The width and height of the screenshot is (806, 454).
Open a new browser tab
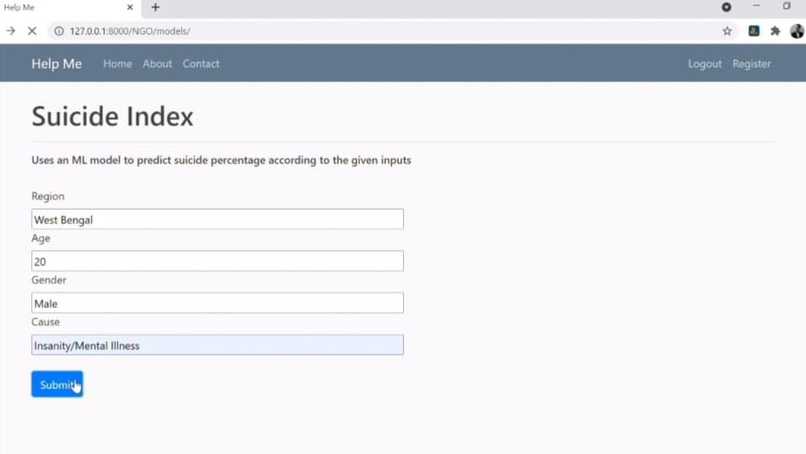[x=155, y=7]
